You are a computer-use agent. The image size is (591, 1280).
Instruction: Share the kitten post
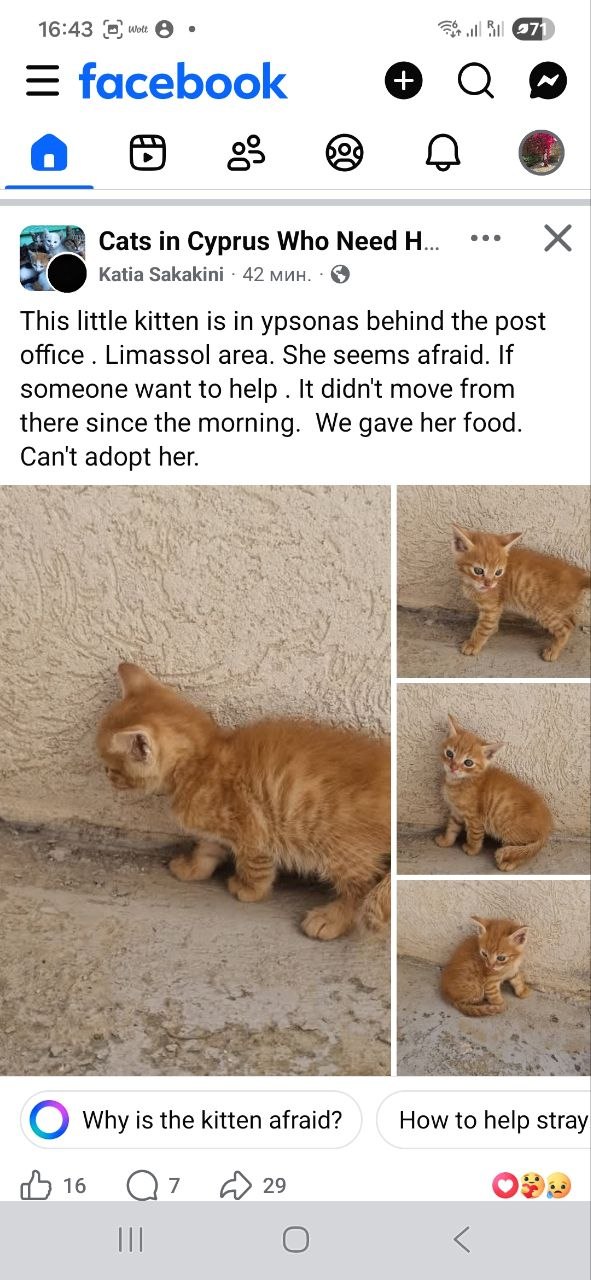(253, 1186)
